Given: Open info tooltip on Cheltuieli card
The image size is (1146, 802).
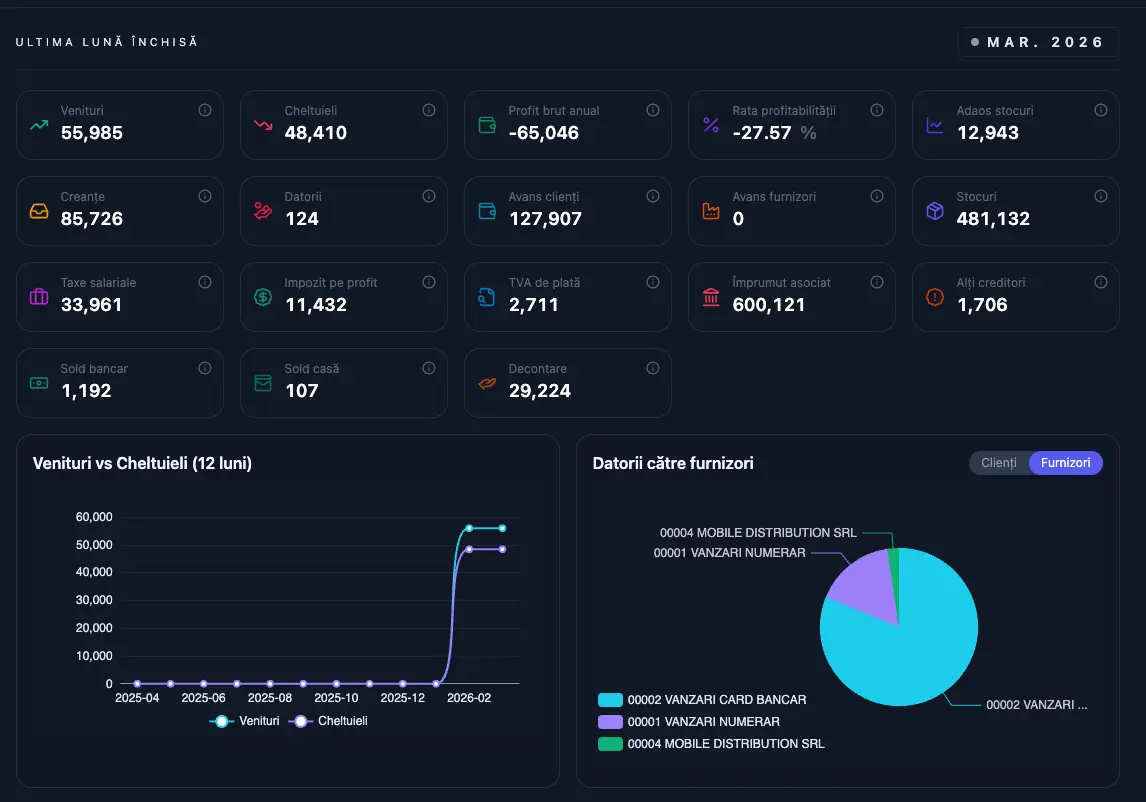Looking at the screenshot, I should (429, 110).
